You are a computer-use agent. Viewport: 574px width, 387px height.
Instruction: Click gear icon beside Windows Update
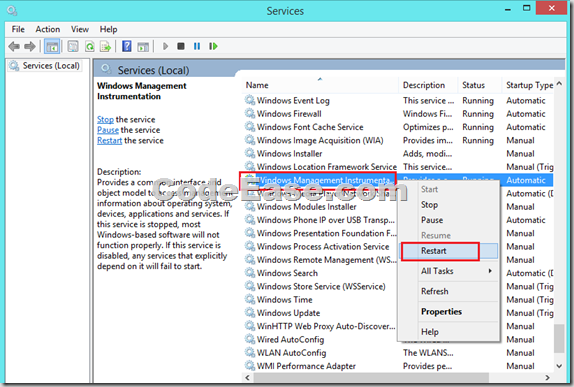click(250, 312)
